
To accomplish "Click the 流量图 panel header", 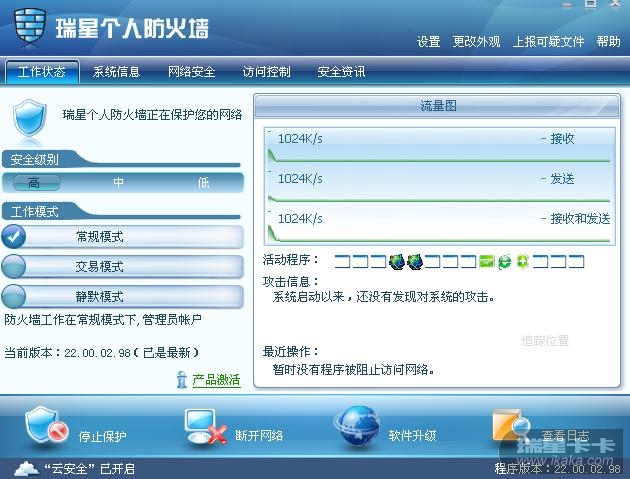I will tap(438, 106).
